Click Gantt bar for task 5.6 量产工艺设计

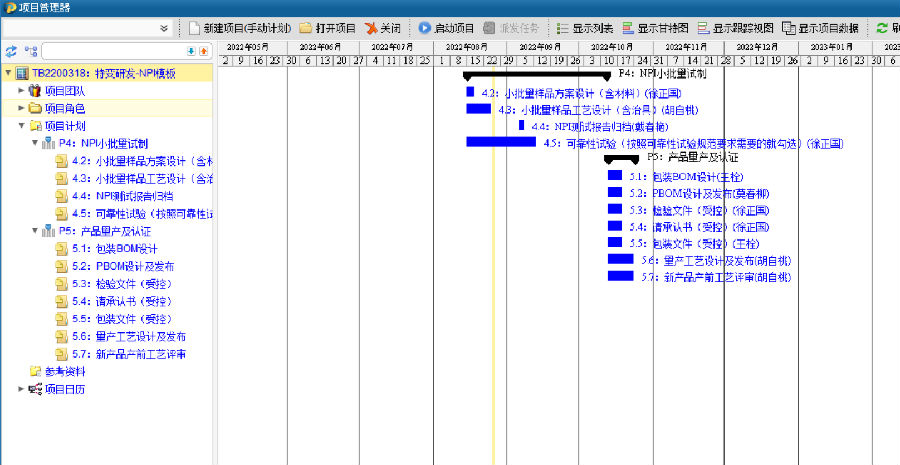tap(620, 259)
